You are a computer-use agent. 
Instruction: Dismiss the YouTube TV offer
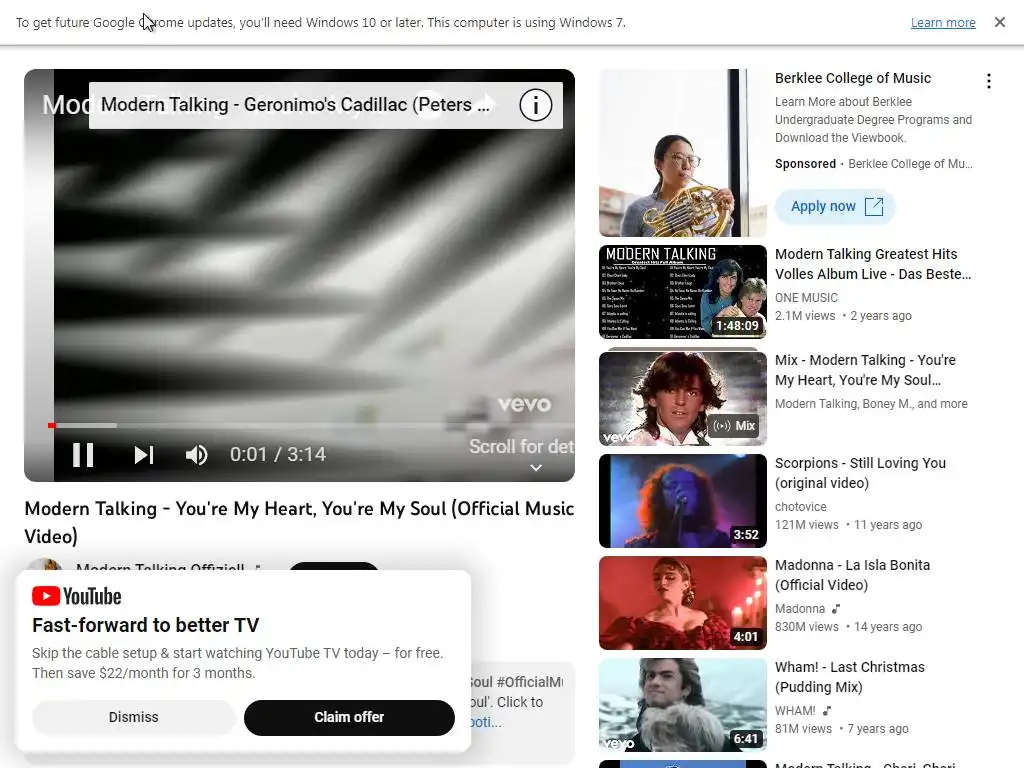133,717
